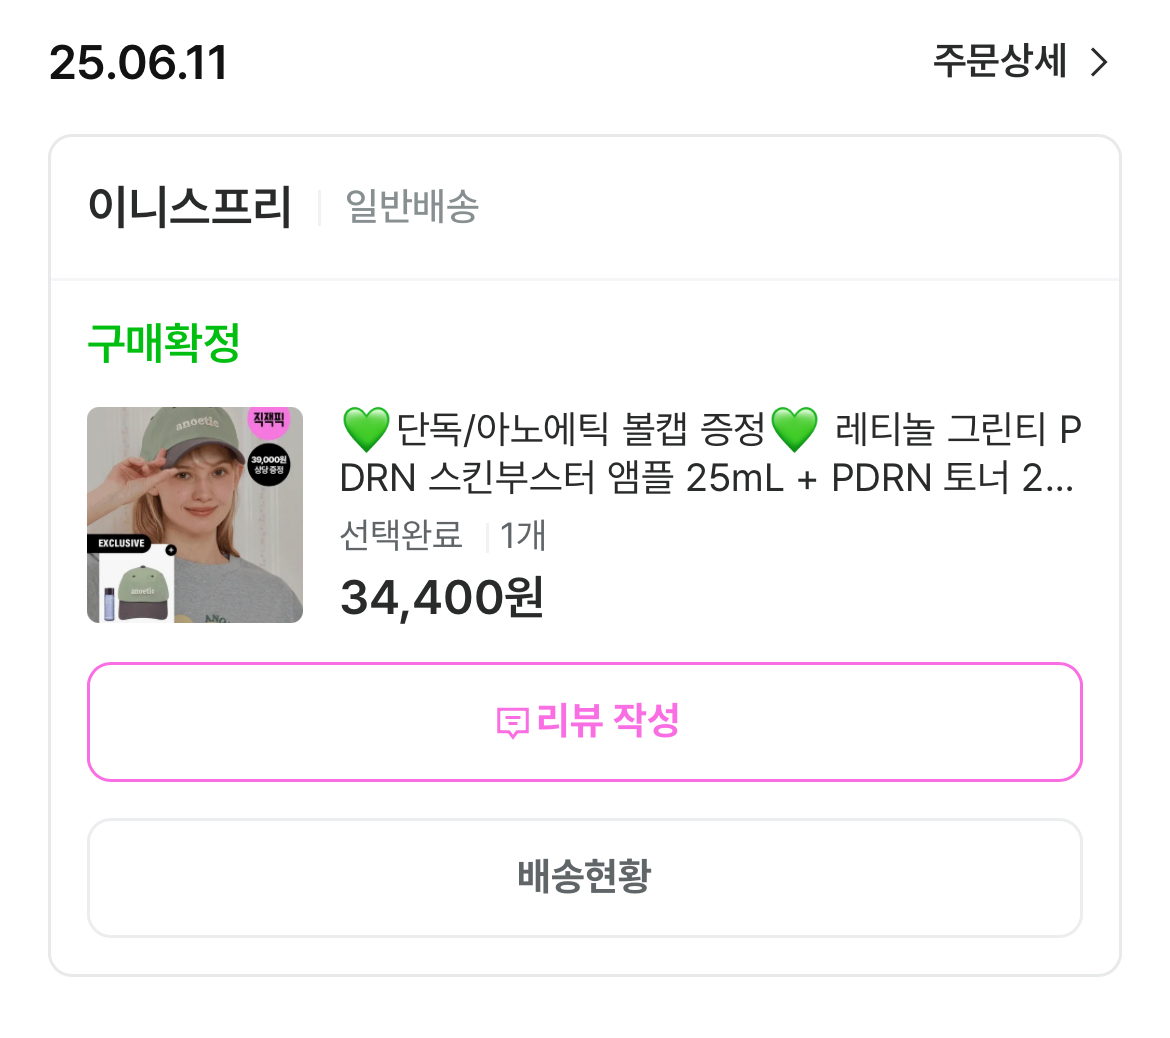Open the 이니스프리 brand store name
Image resolution: width=1170 pixels, height=1038 pixels.
[x=190, y=207]
